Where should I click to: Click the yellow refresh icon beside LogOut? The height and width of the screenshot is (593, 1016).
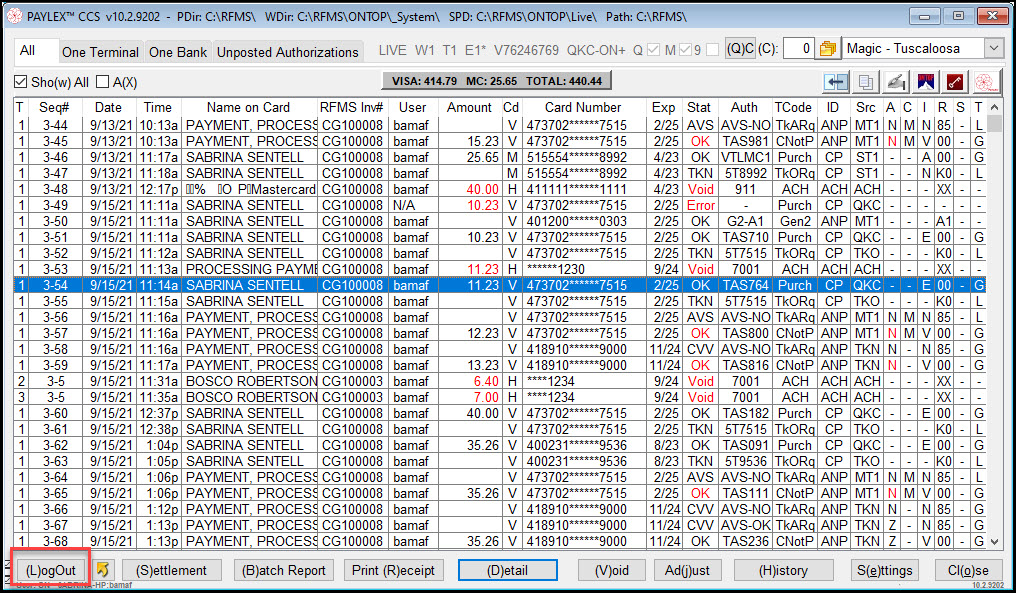[x=102, y=569]
